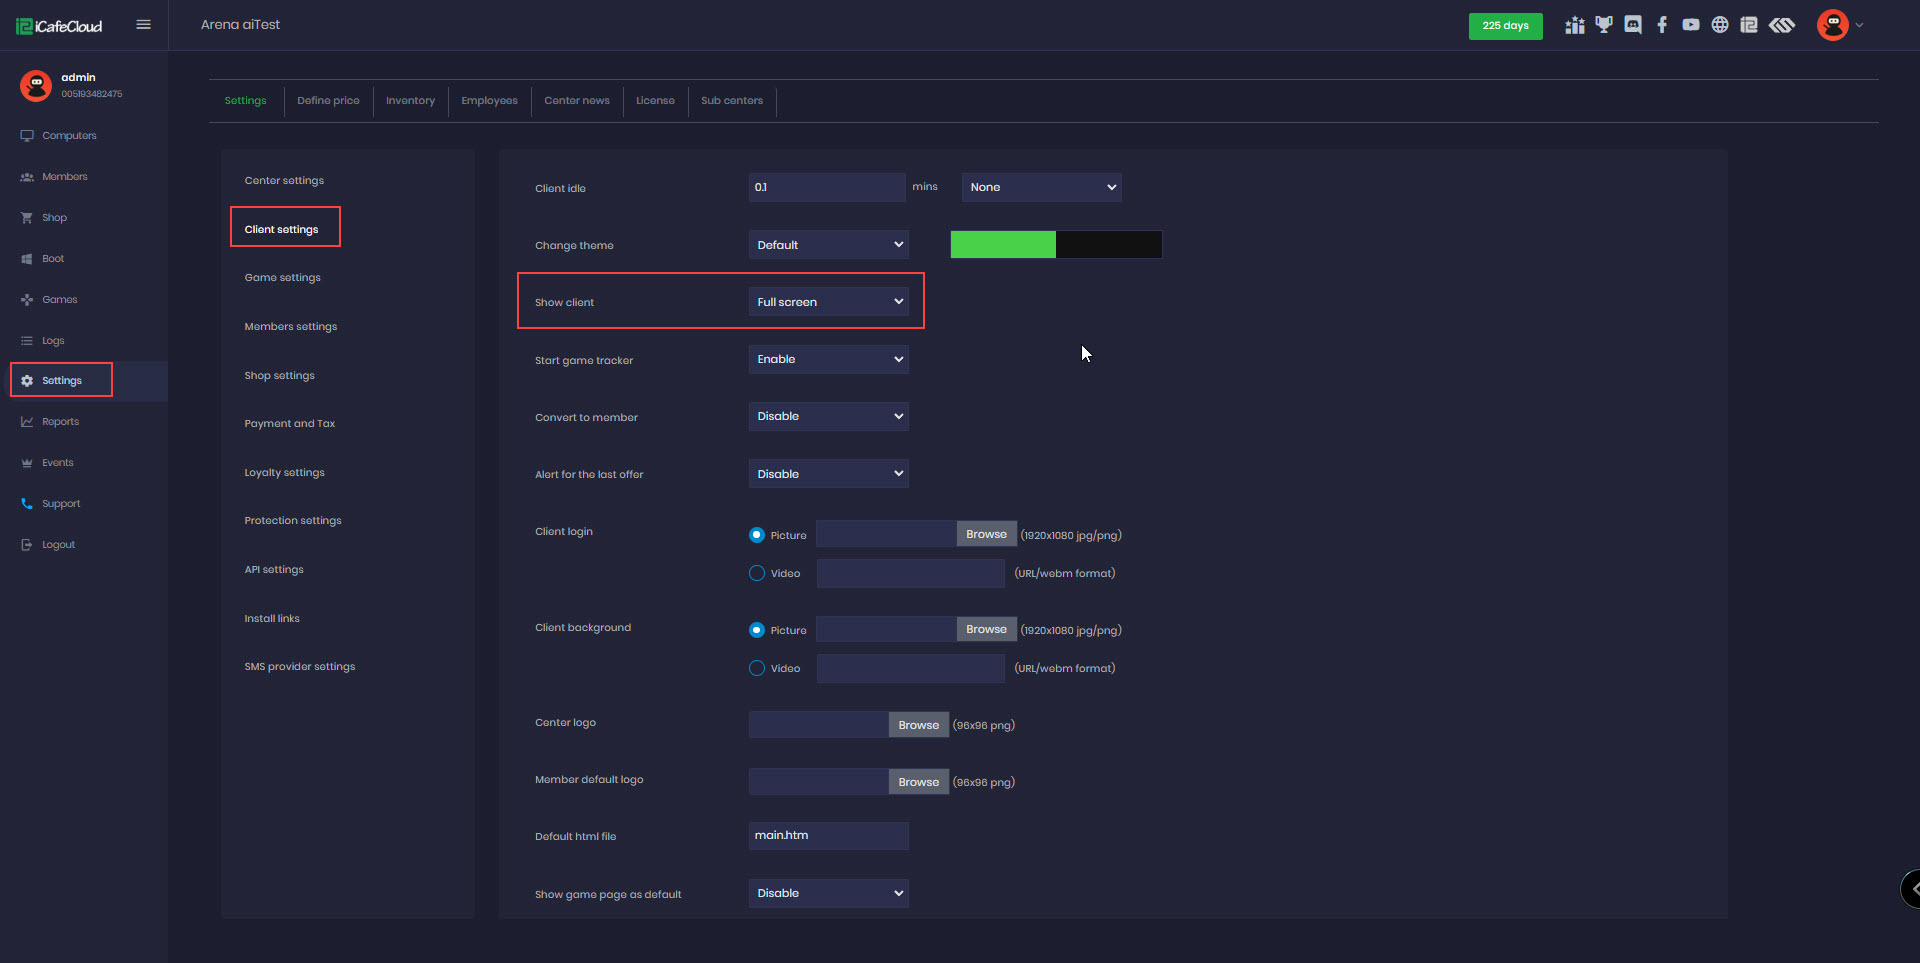The width and height of the screenshot is (1920, 963).
Task: Open the Games section in sidebar
Action: pos(60,299)
